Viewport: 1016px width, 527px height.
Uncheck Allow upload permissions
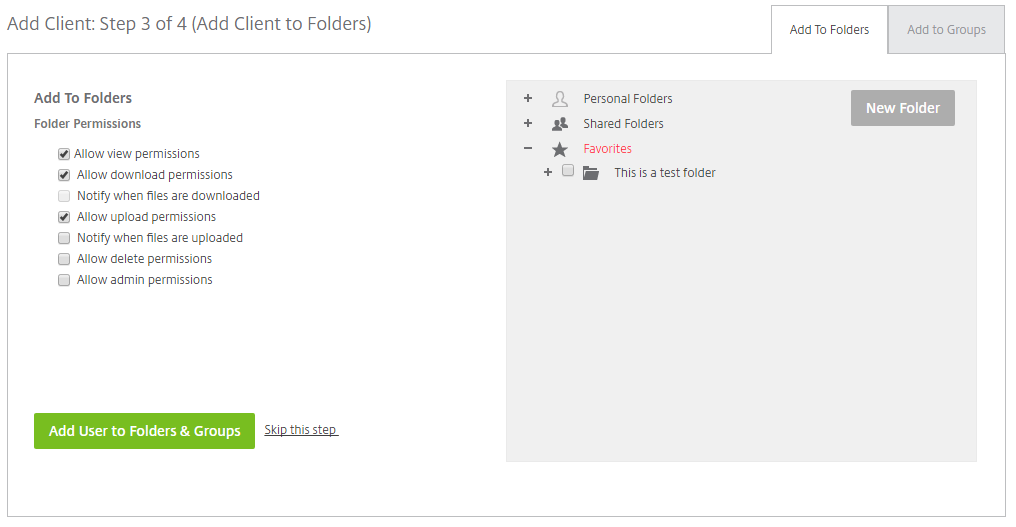pos(64,217)
